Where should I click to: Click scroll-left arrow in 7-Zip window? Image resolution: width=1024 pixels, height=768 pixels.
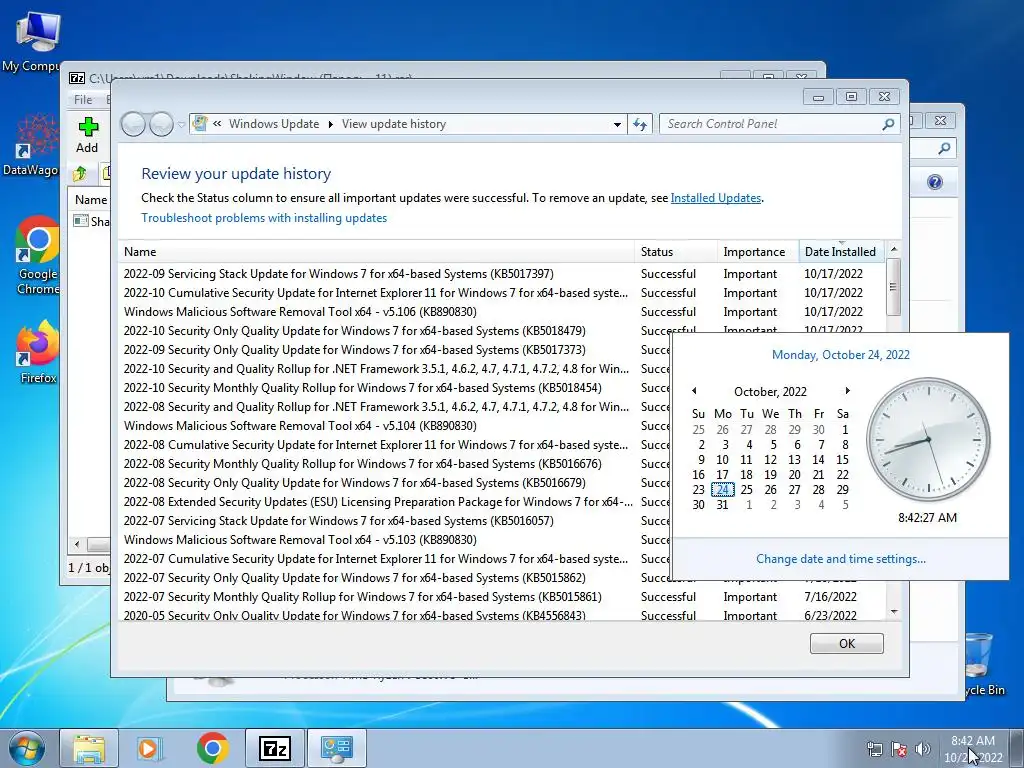click(x=77, y=544)
